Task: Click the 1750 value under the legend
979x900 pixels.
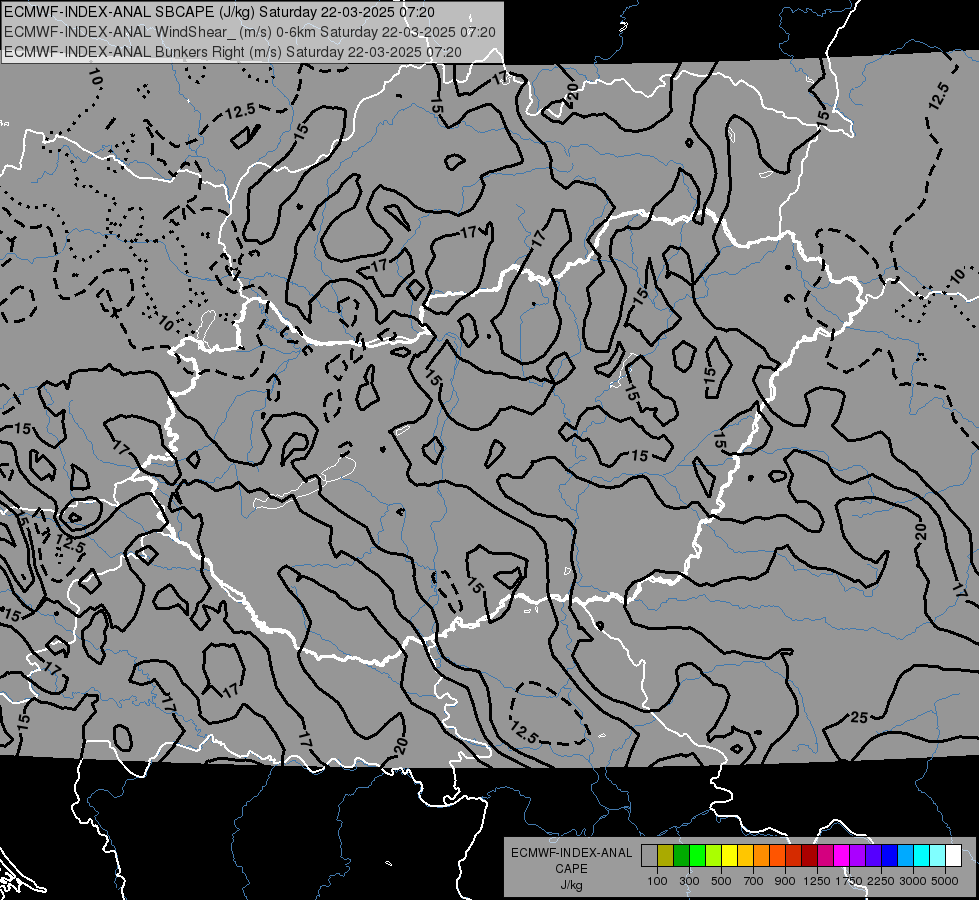Action: (x=849, y=881)
